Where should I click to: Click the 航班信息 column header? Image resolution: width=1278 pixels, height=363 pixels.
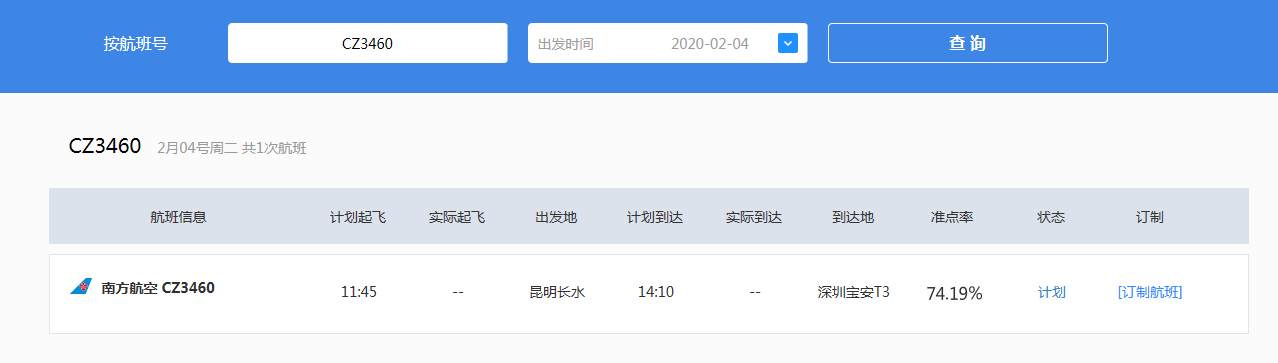pyautogui.click(x=178, y=217)
